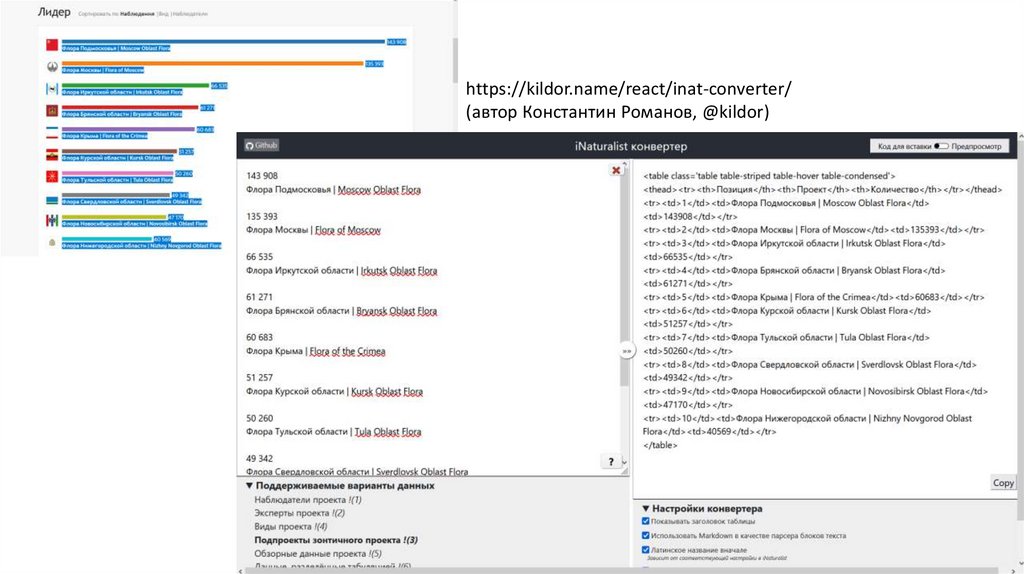Click the Moscow Oblast Flora project flag icon

(52, 44)
